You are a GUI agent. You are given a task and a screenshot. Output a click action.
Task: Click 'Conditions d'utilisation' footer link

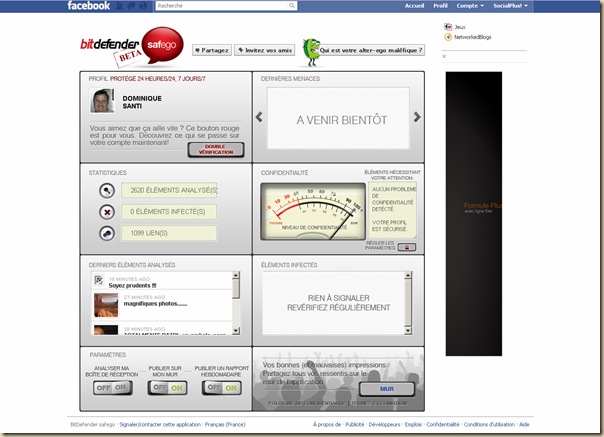pyautogui.click(x=489, y=424)
